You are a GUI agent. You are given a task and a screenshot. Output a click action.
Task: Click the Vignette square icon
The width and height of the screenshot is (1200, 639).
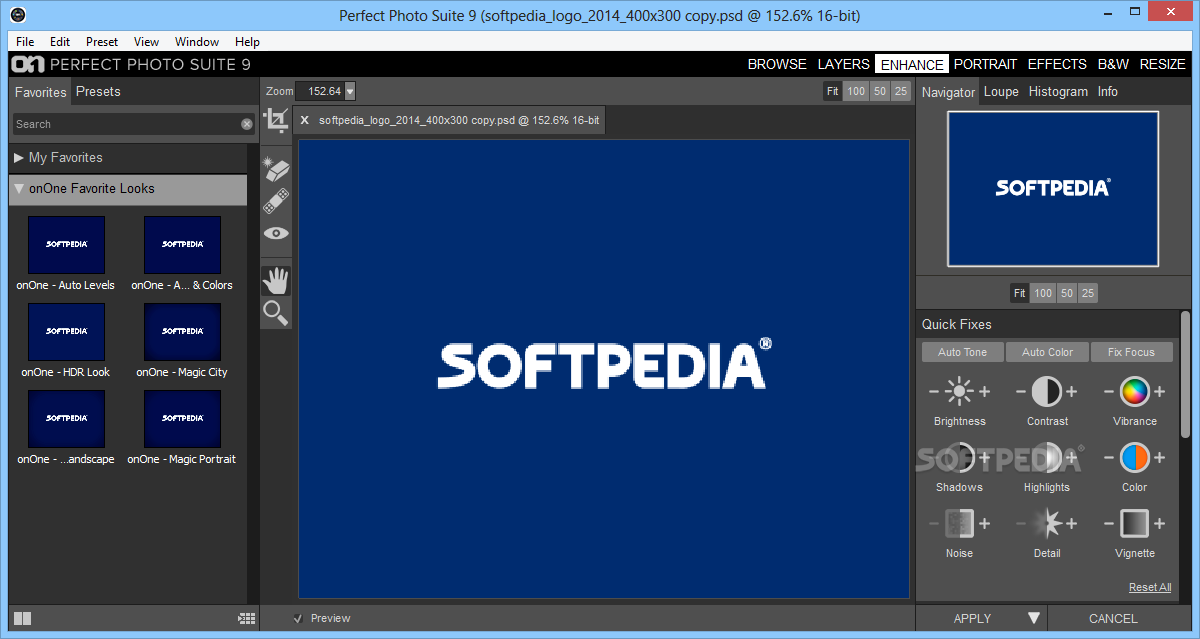pyautogui.click(x=1135, y=523)
